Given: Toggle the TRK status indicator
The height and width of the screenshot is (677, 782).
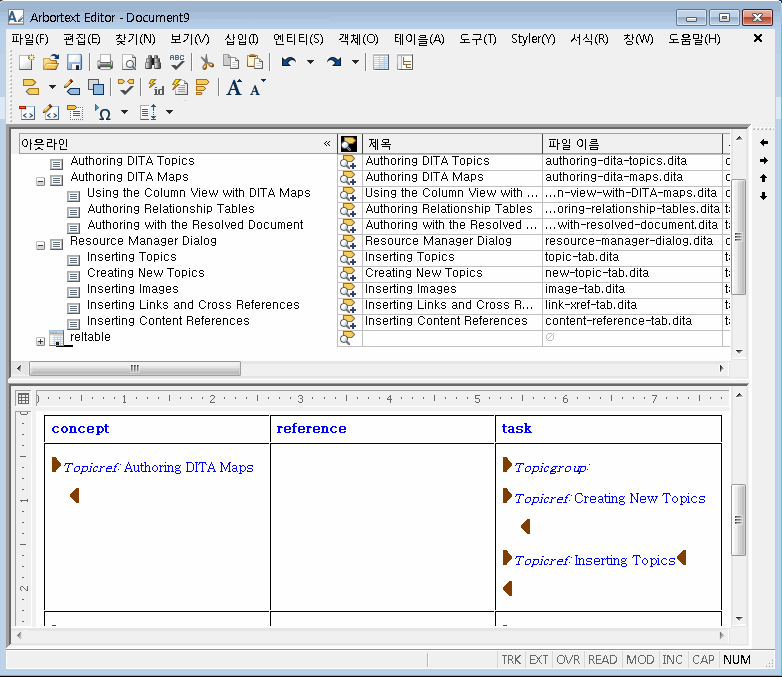Looking at the screenshot, I should (511, 660).
